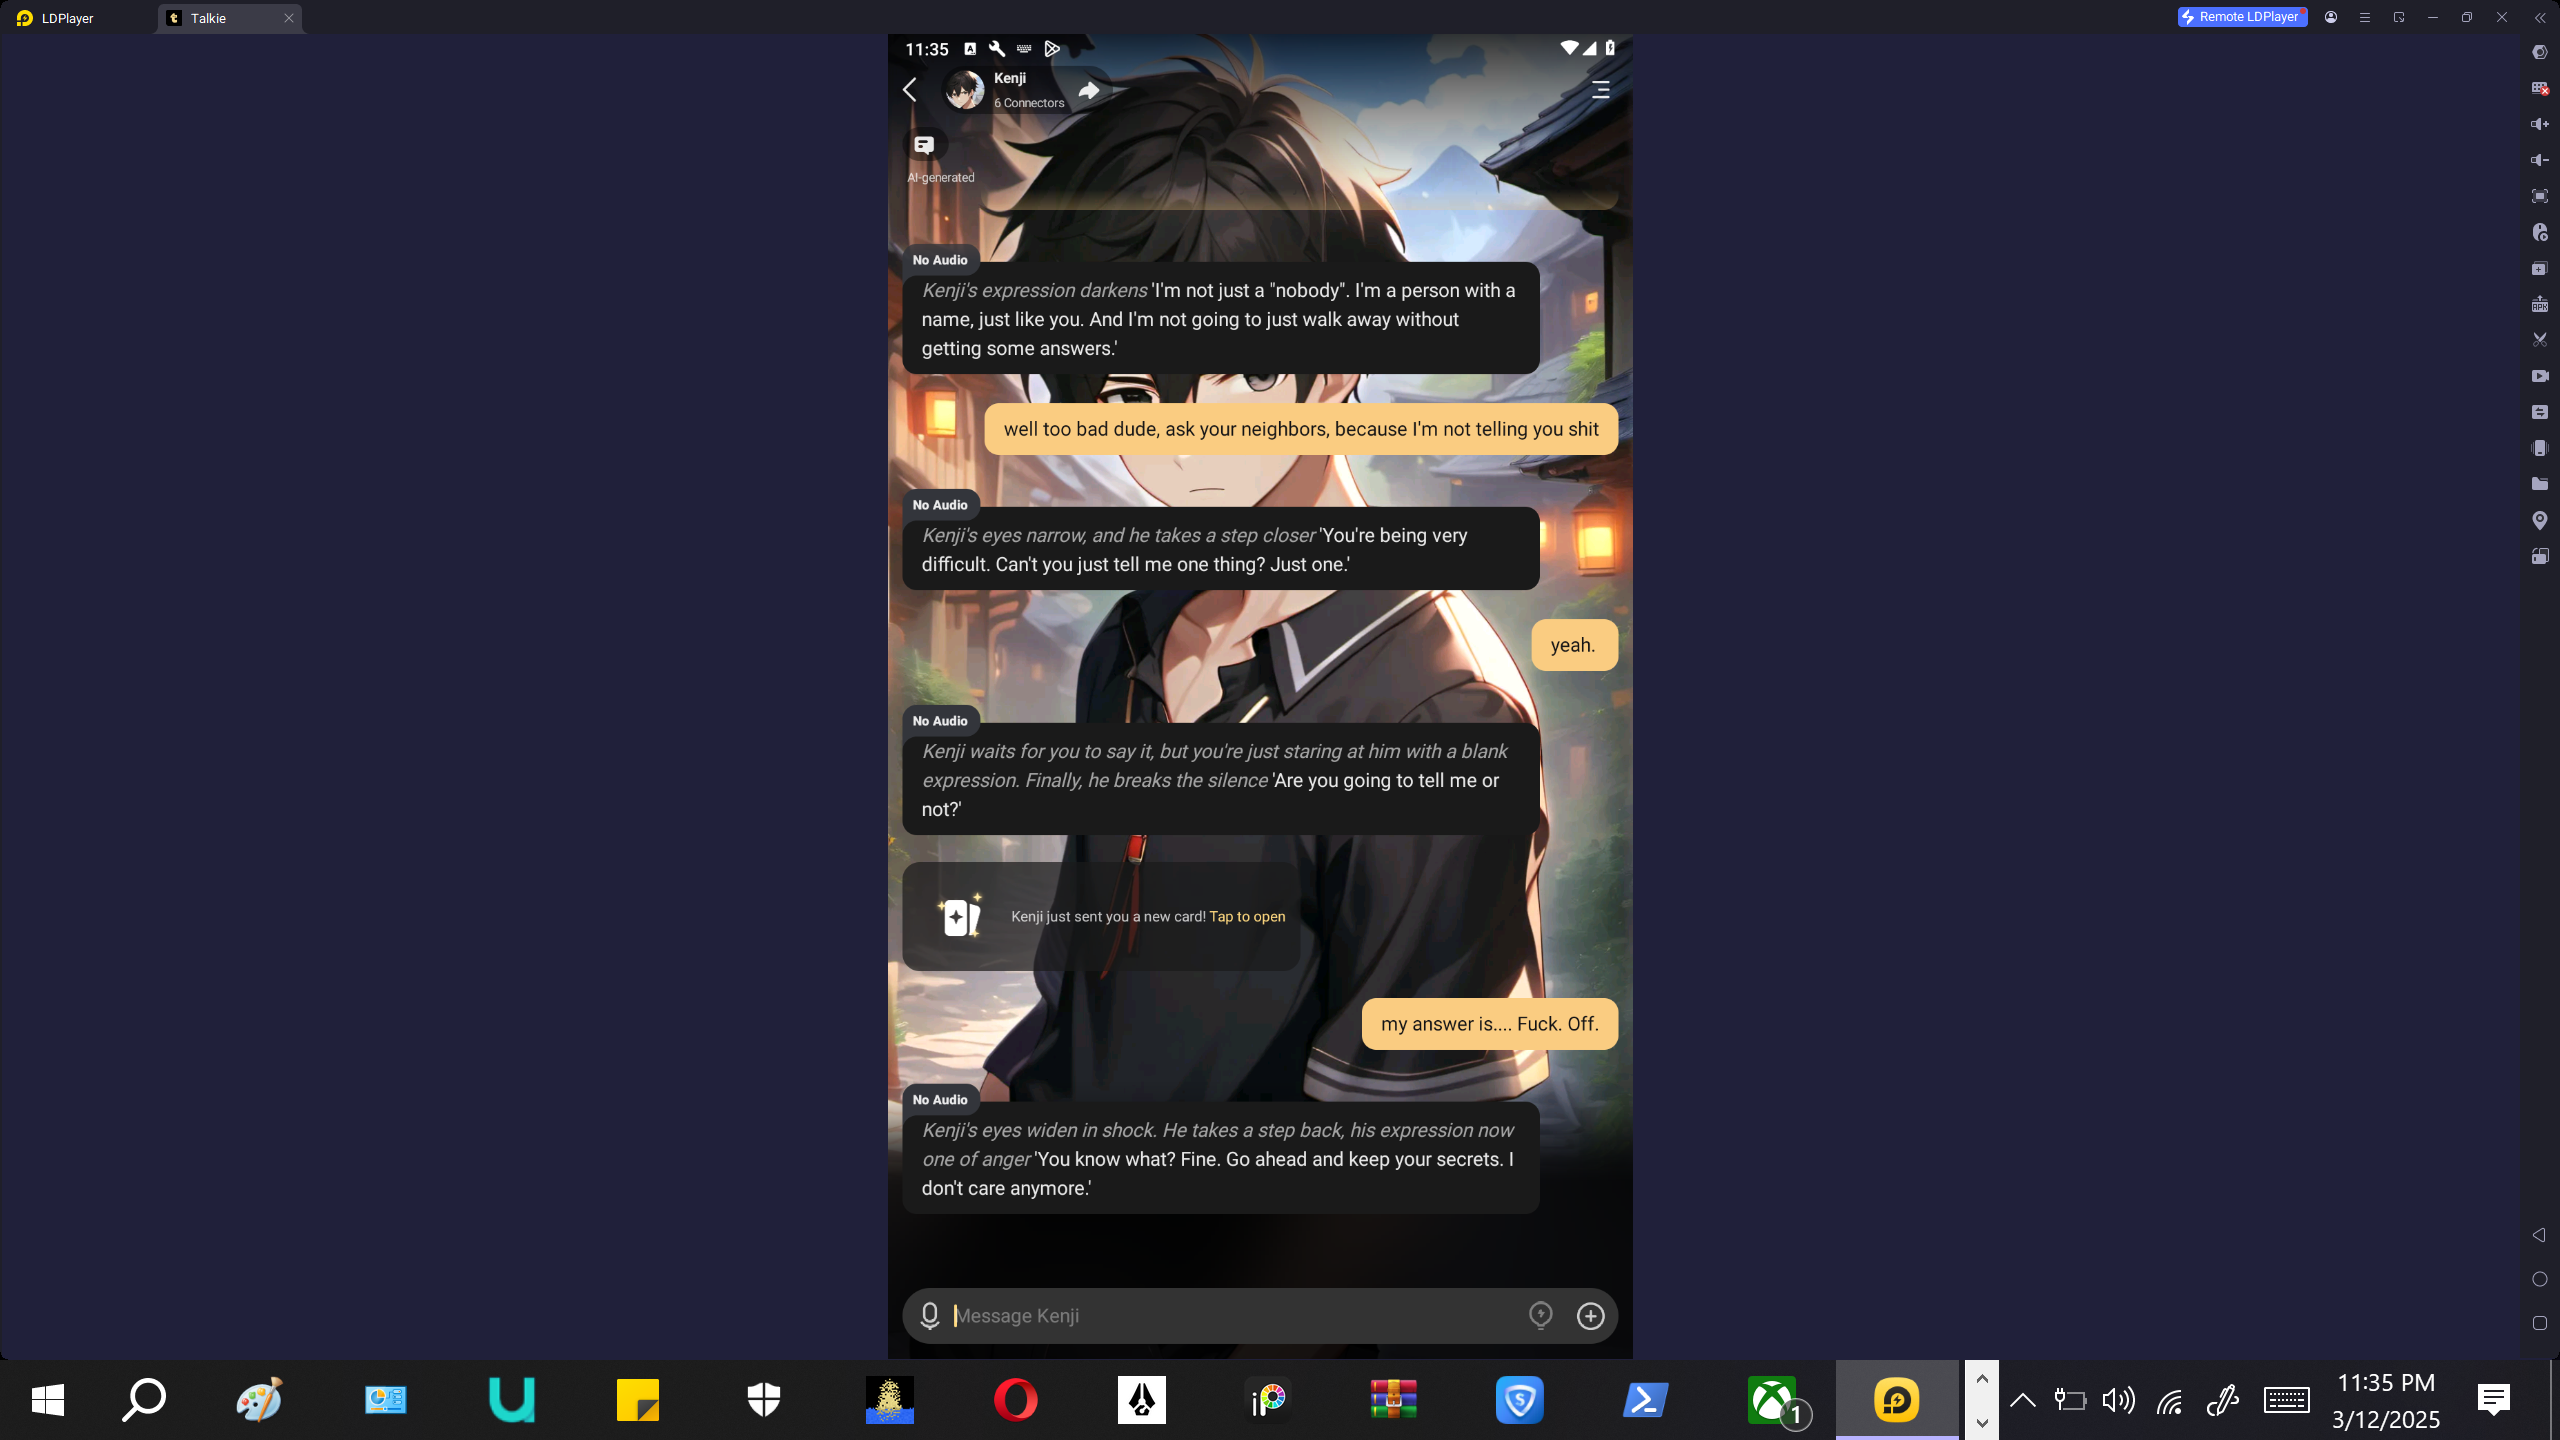Image resolution: width=2560 pixels, height=1440 pixels.
Task: Open Xbox app from the taskbar
Action: [x=1772, y=1400]
